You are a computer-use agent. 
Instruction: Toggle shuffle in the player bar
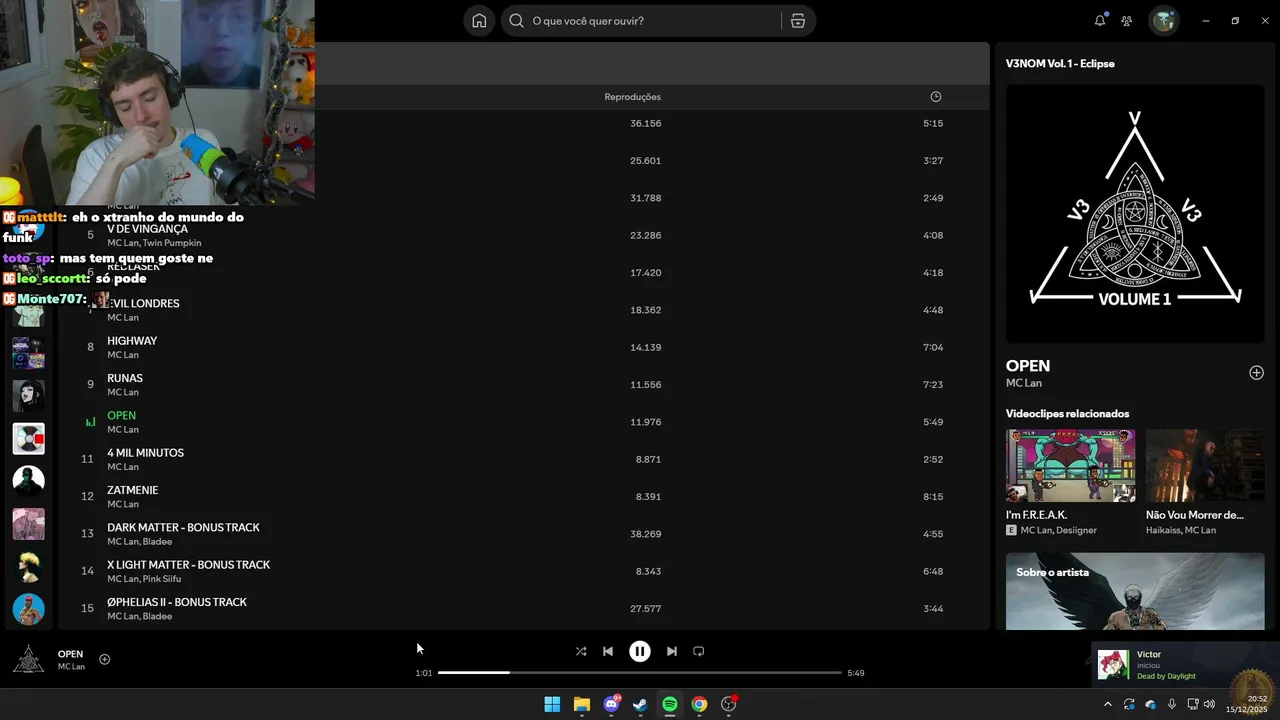pyautogui.click(x=581, y=651)
